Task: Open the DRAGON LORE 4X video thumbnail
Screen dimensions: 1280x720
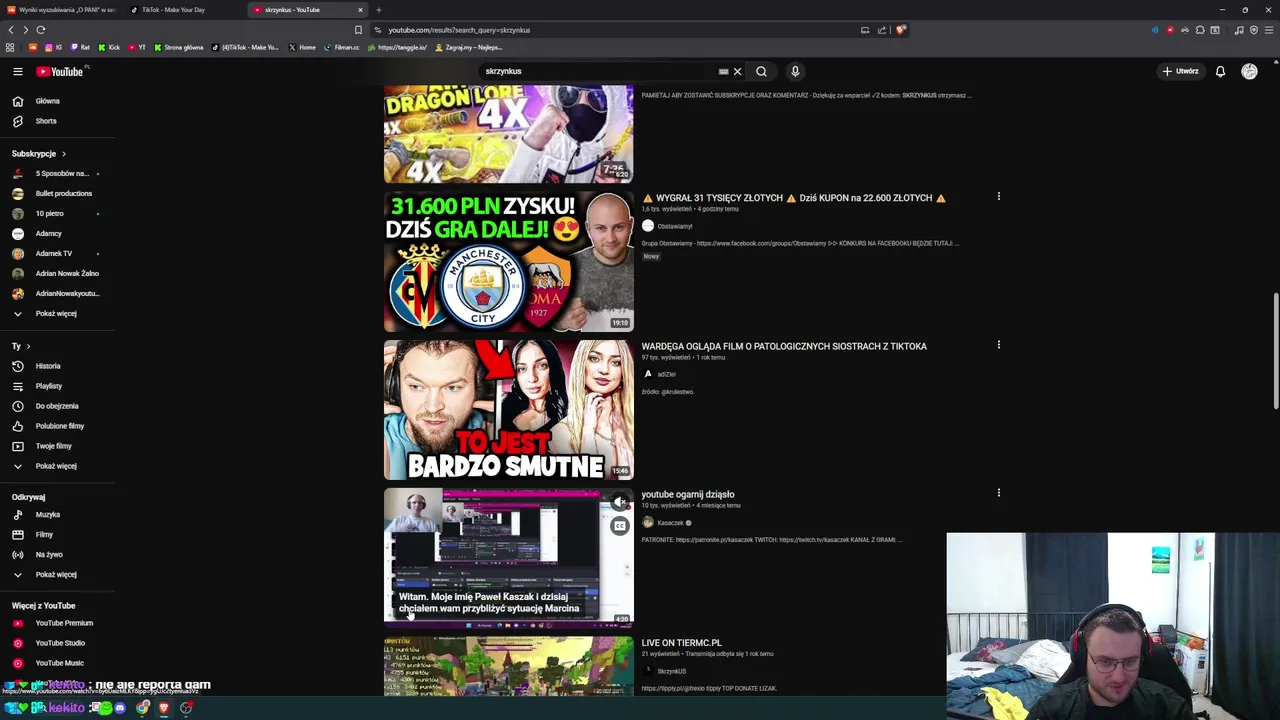Action: coord(508,134)
